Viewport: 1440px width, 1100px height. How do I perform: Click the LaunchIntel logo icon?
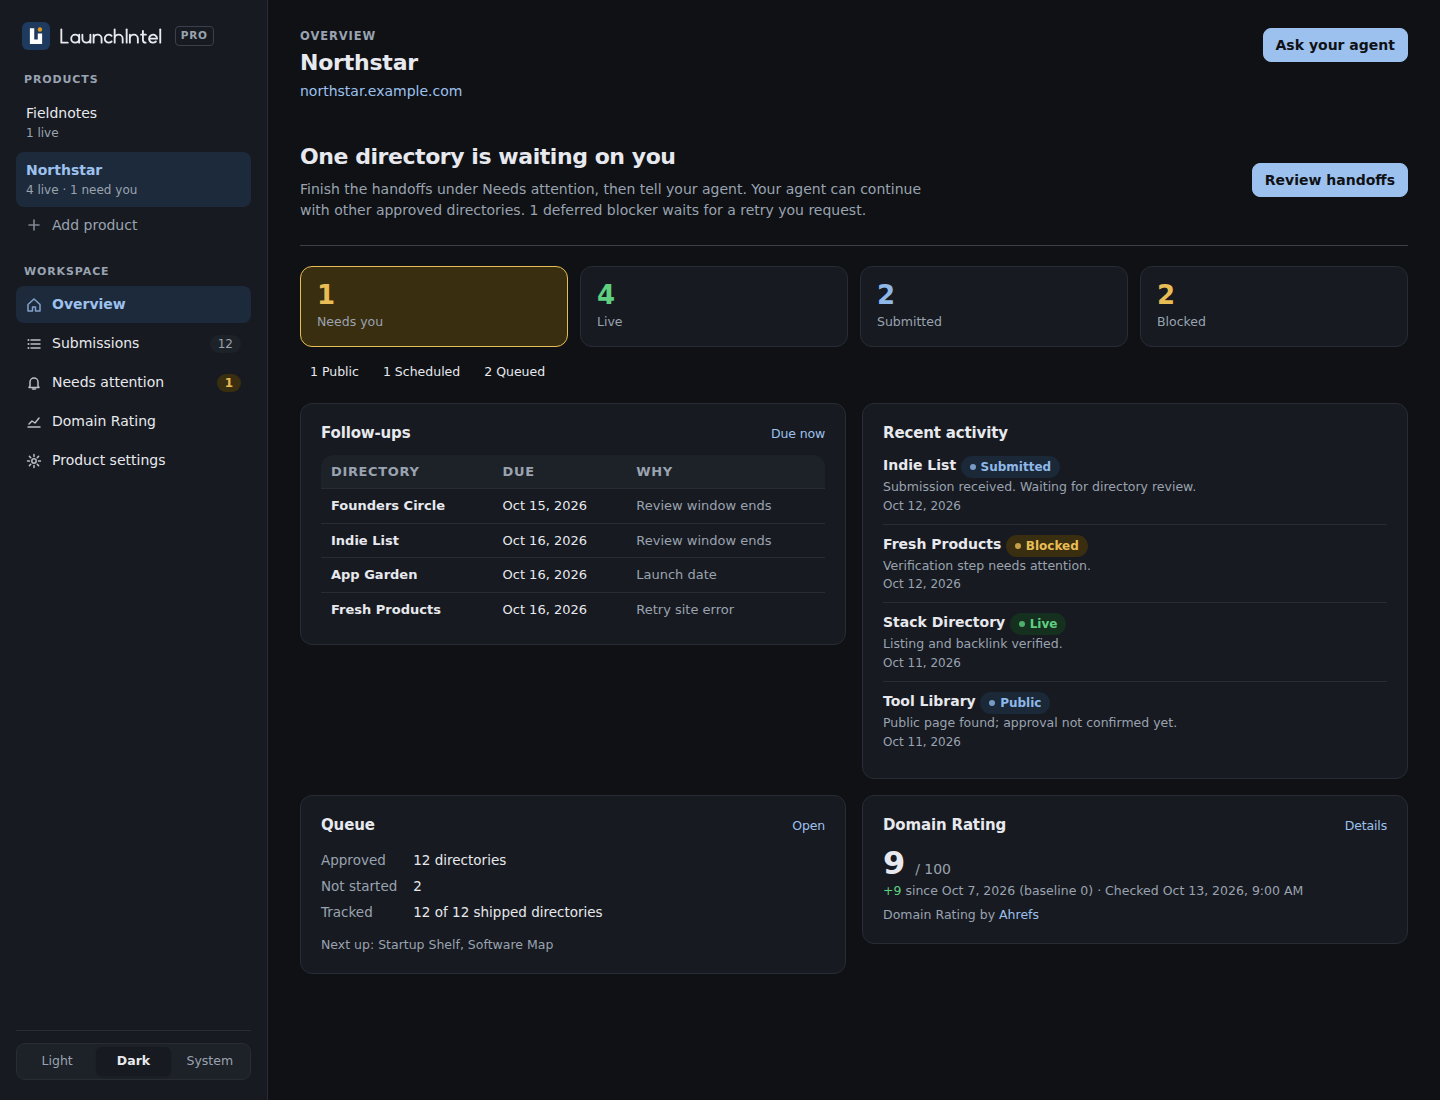click(36, 36)
